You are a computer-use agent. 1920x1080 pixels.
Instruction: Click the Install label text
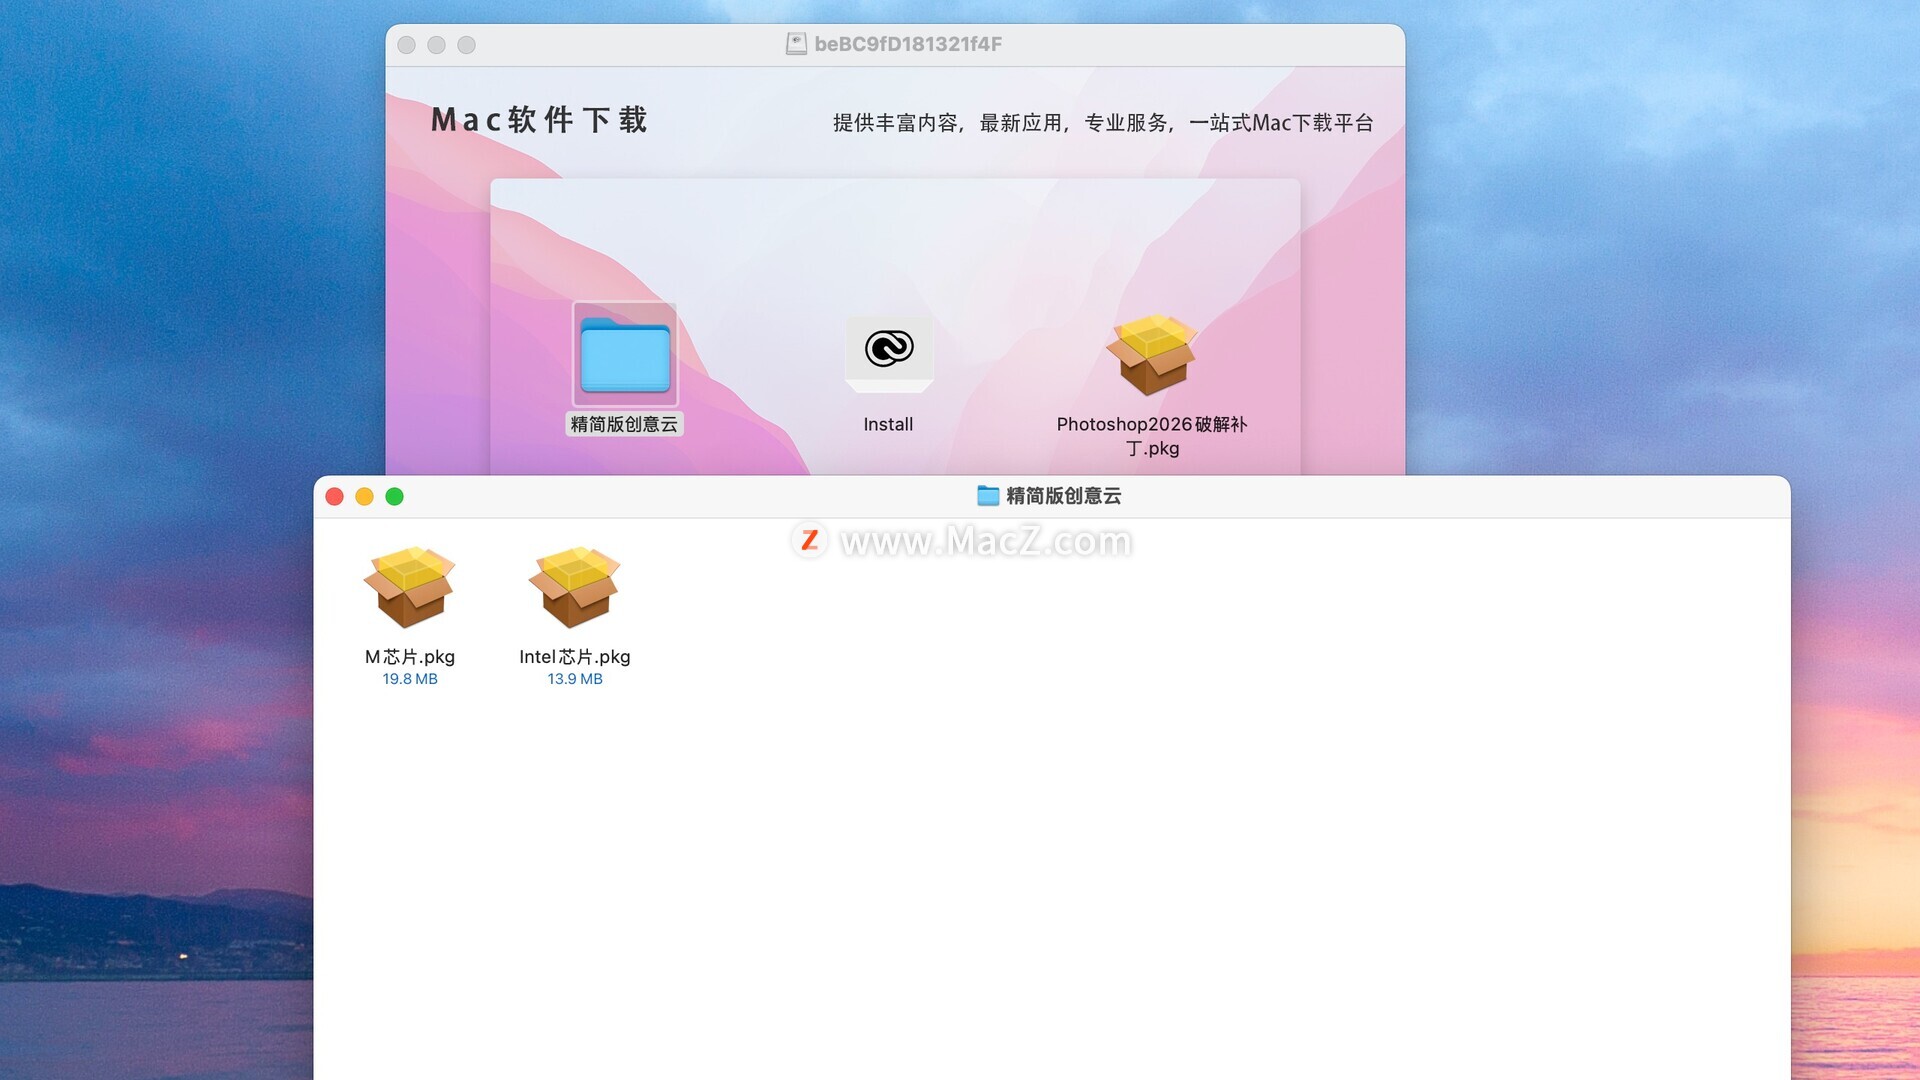[888, 425]
